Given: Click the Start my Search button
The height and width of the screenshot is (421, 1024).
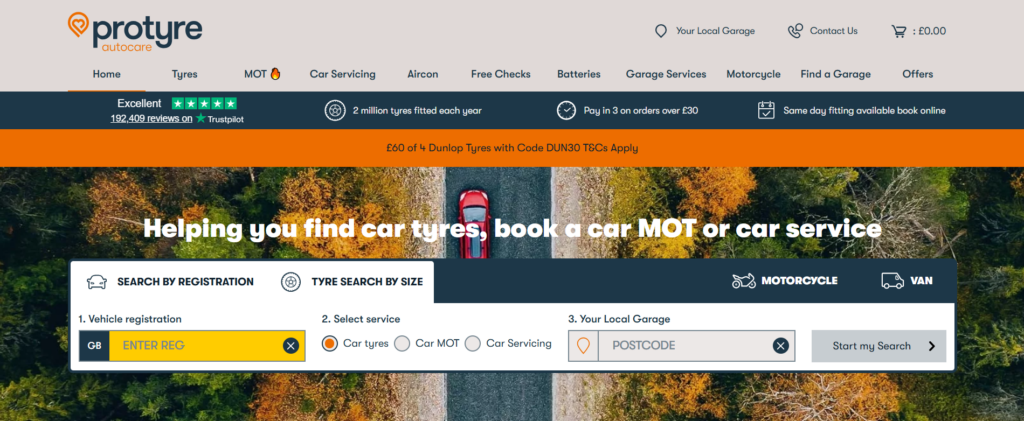Looking at the screenshot, I should (x=878, y=346).
